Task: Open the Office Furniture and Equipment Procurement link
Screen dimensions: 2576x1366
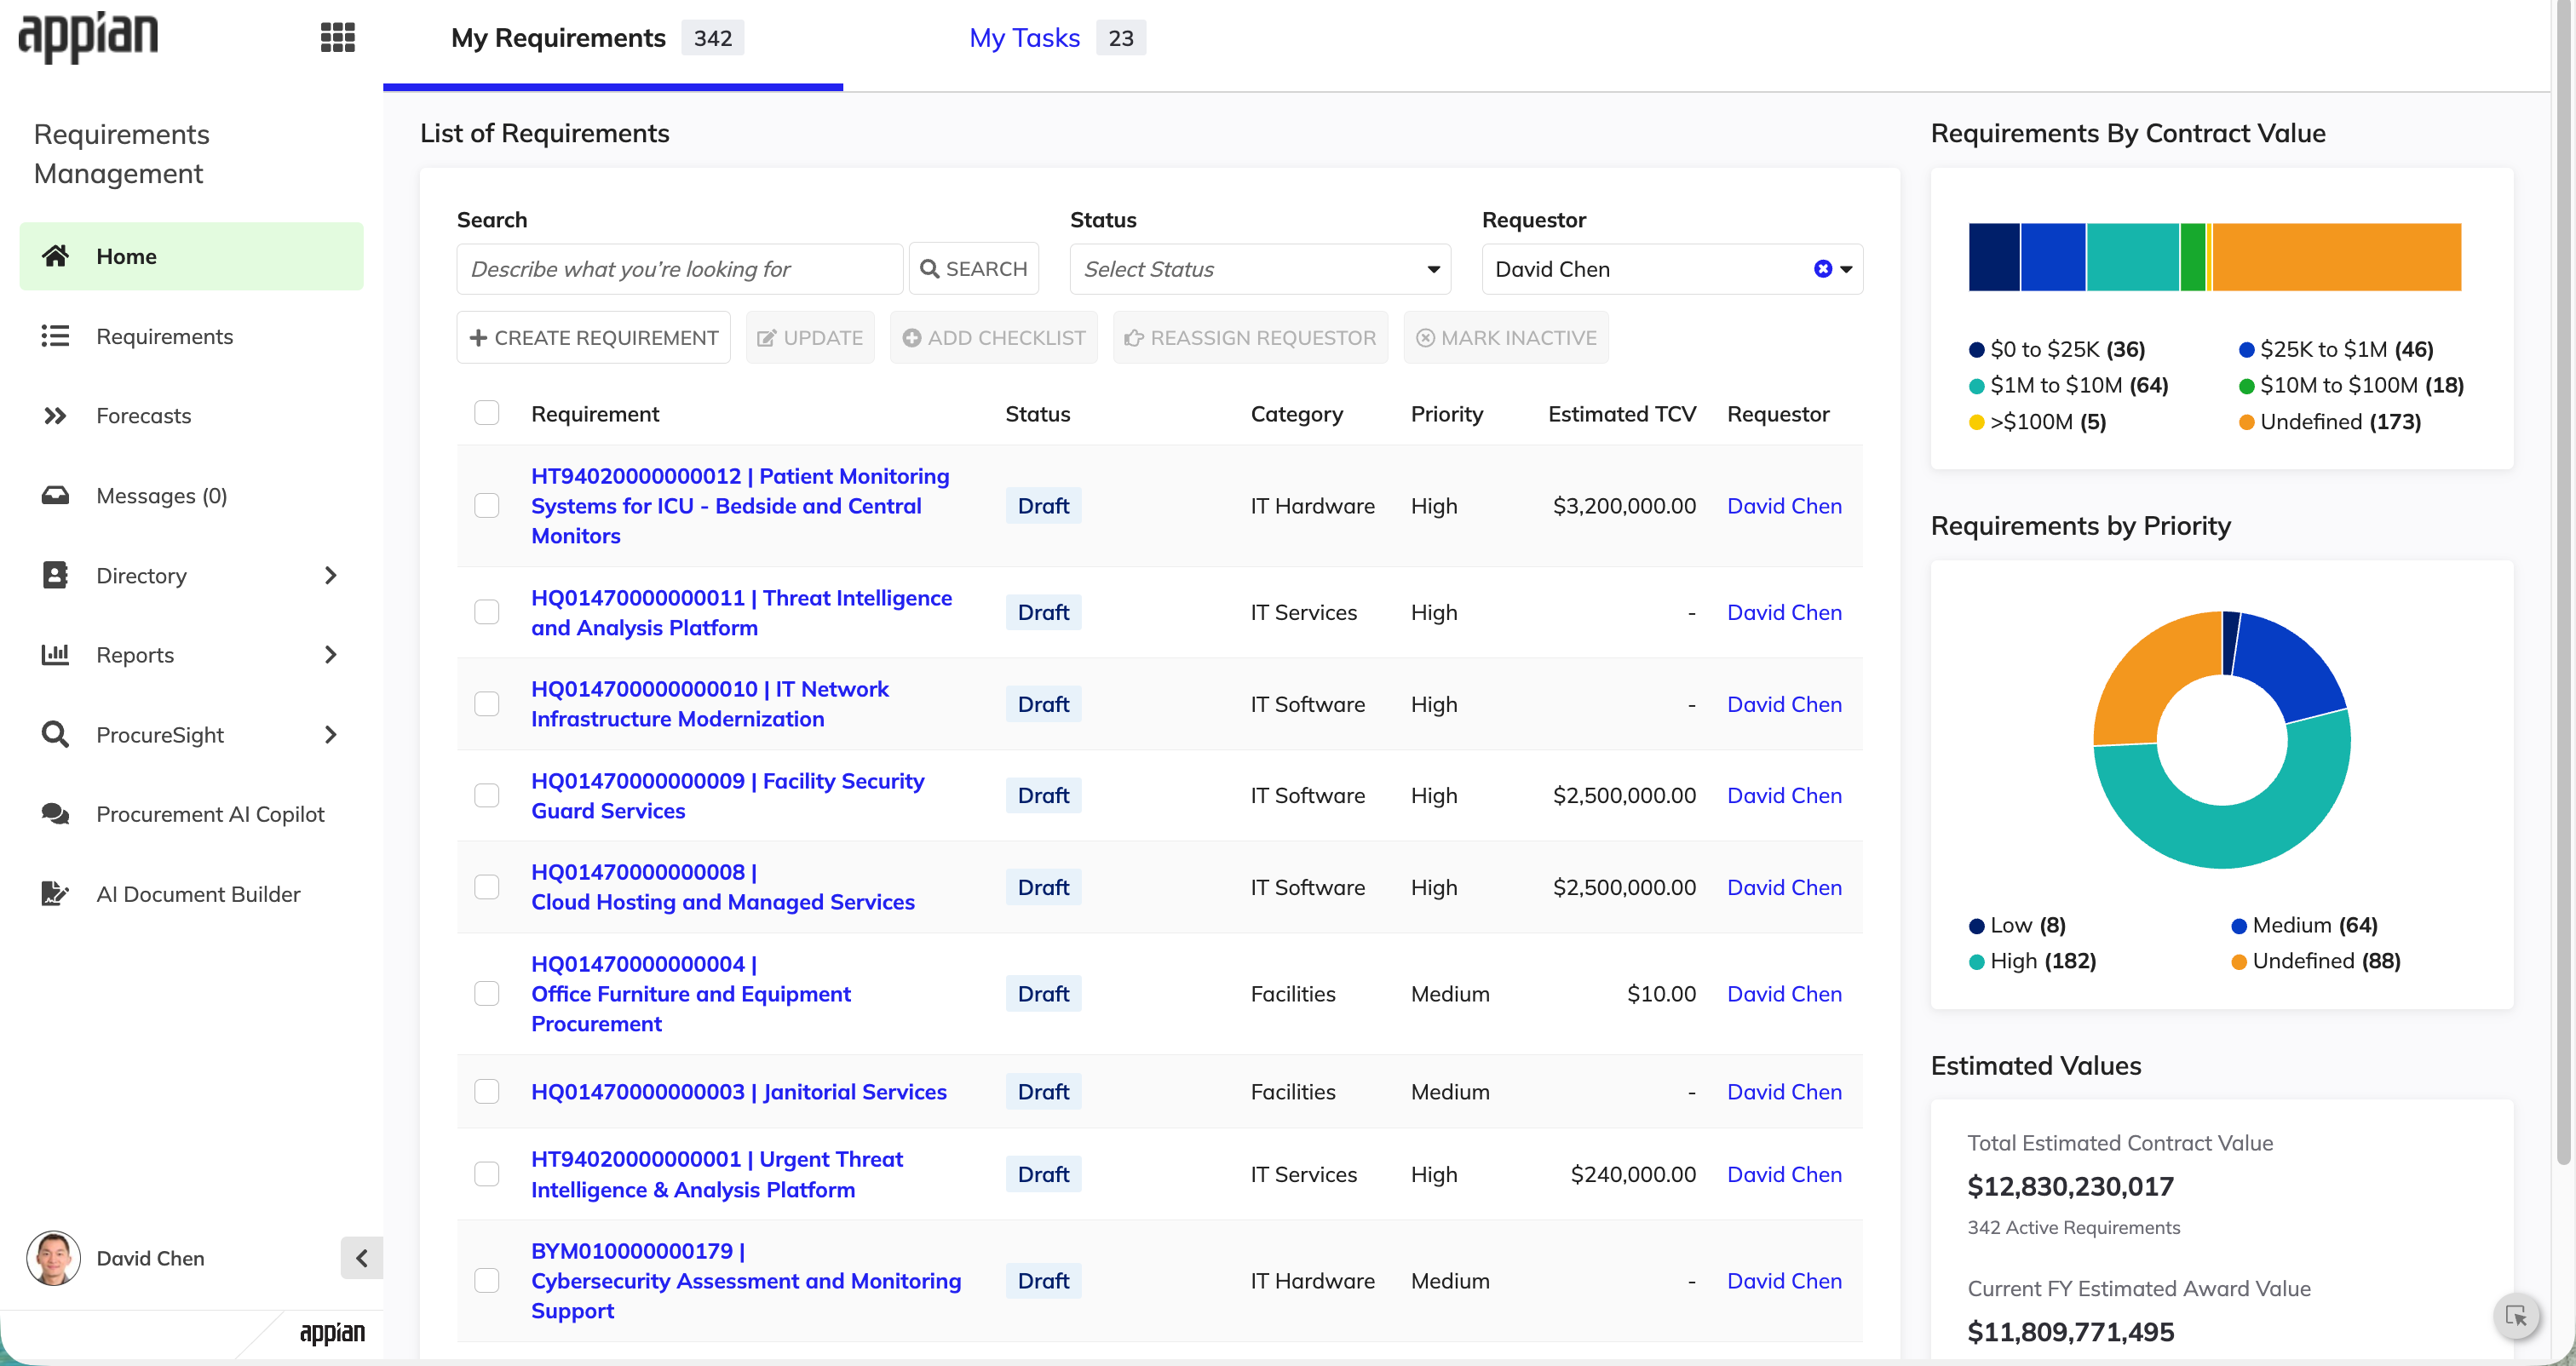Action: pyautogui.click(x=690, y=994)
